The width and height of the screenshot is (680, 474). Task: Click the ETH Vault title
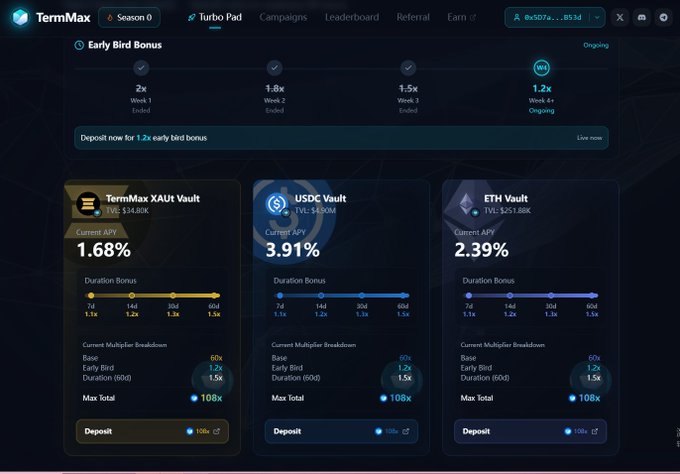(506, 199)
